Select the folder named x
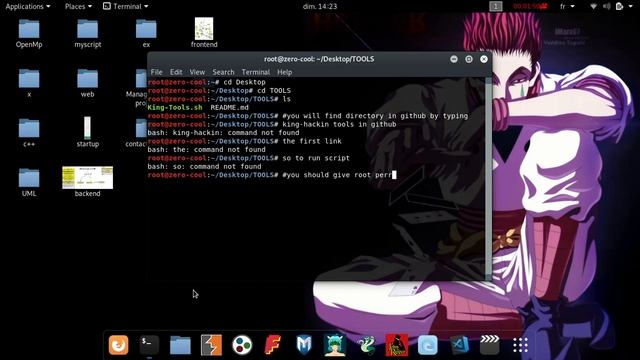The image size is (640, 360). [x=29, y=83]
